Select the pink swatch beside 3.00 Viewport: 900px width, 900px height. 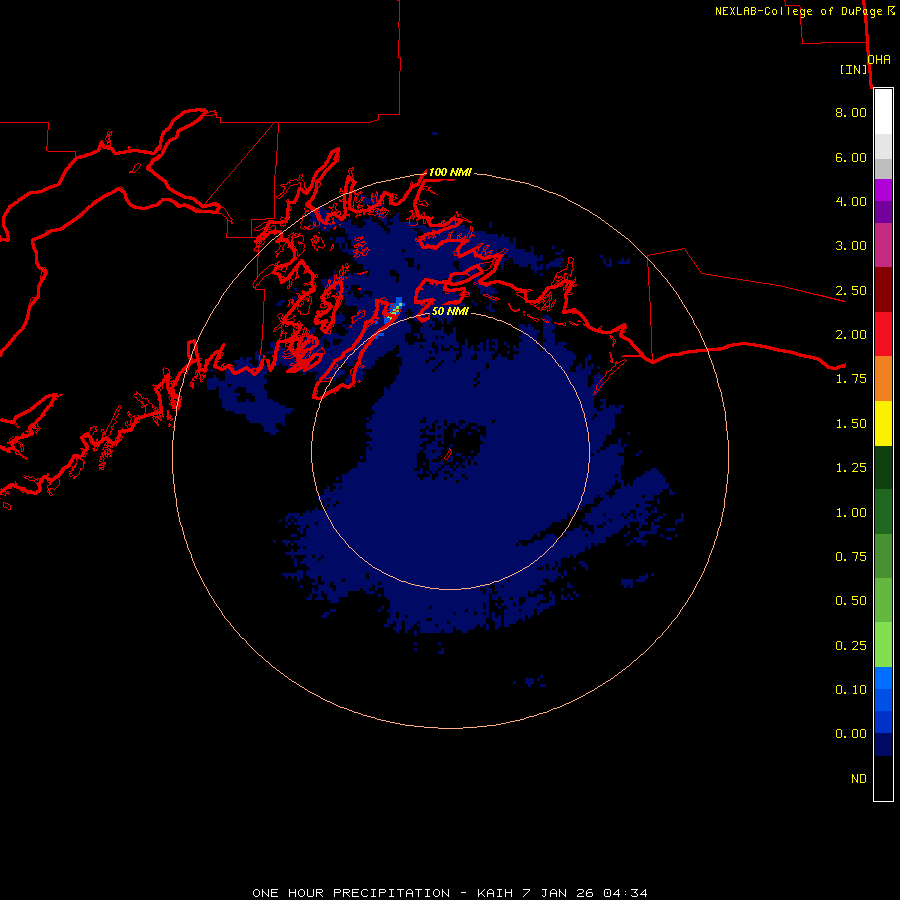tap(883, 245)
